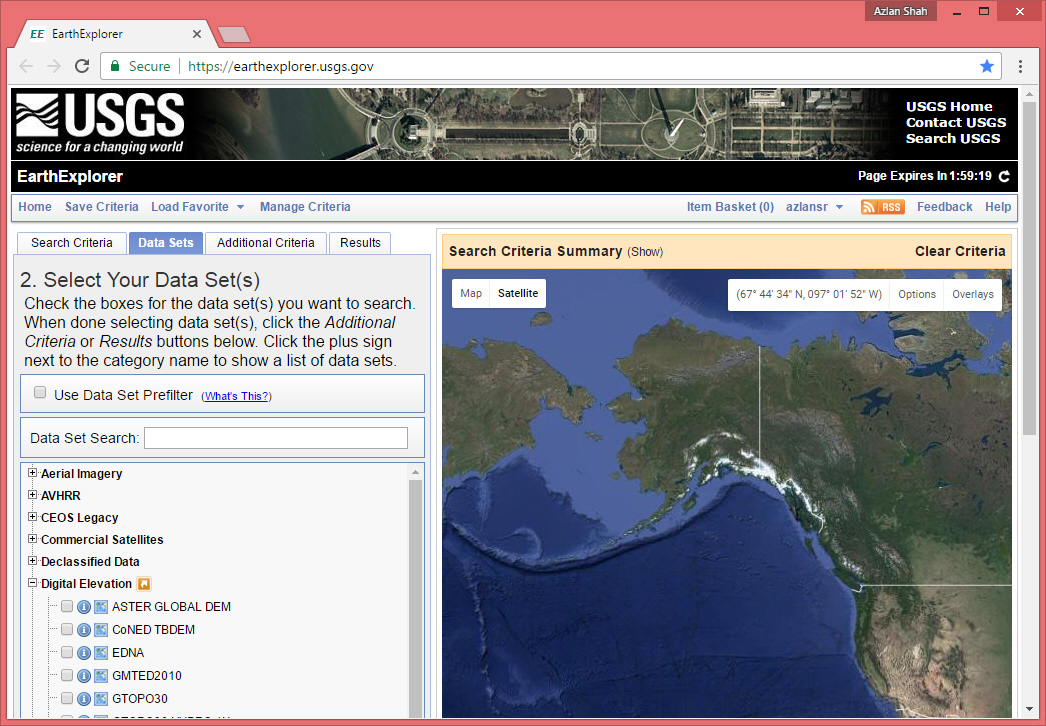Switch map to Satellite view
The height and width of the screenshot is (726, 1046).
point(518,294)
